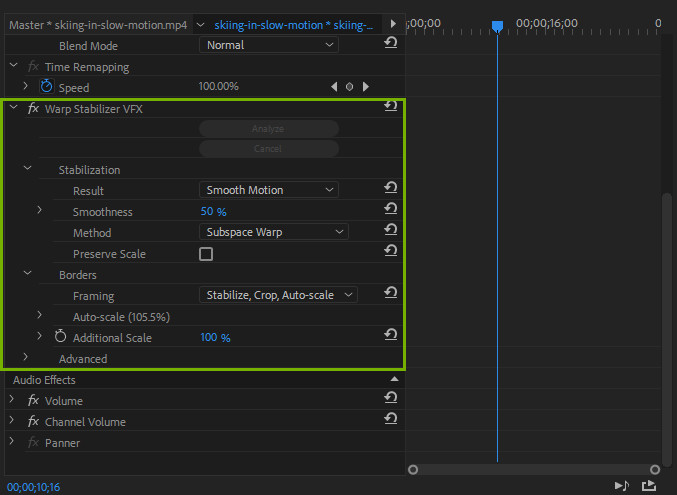The image size is (677, 495).
Task: Click the Speed 100.00% value
Action: (x=218, y=86)
